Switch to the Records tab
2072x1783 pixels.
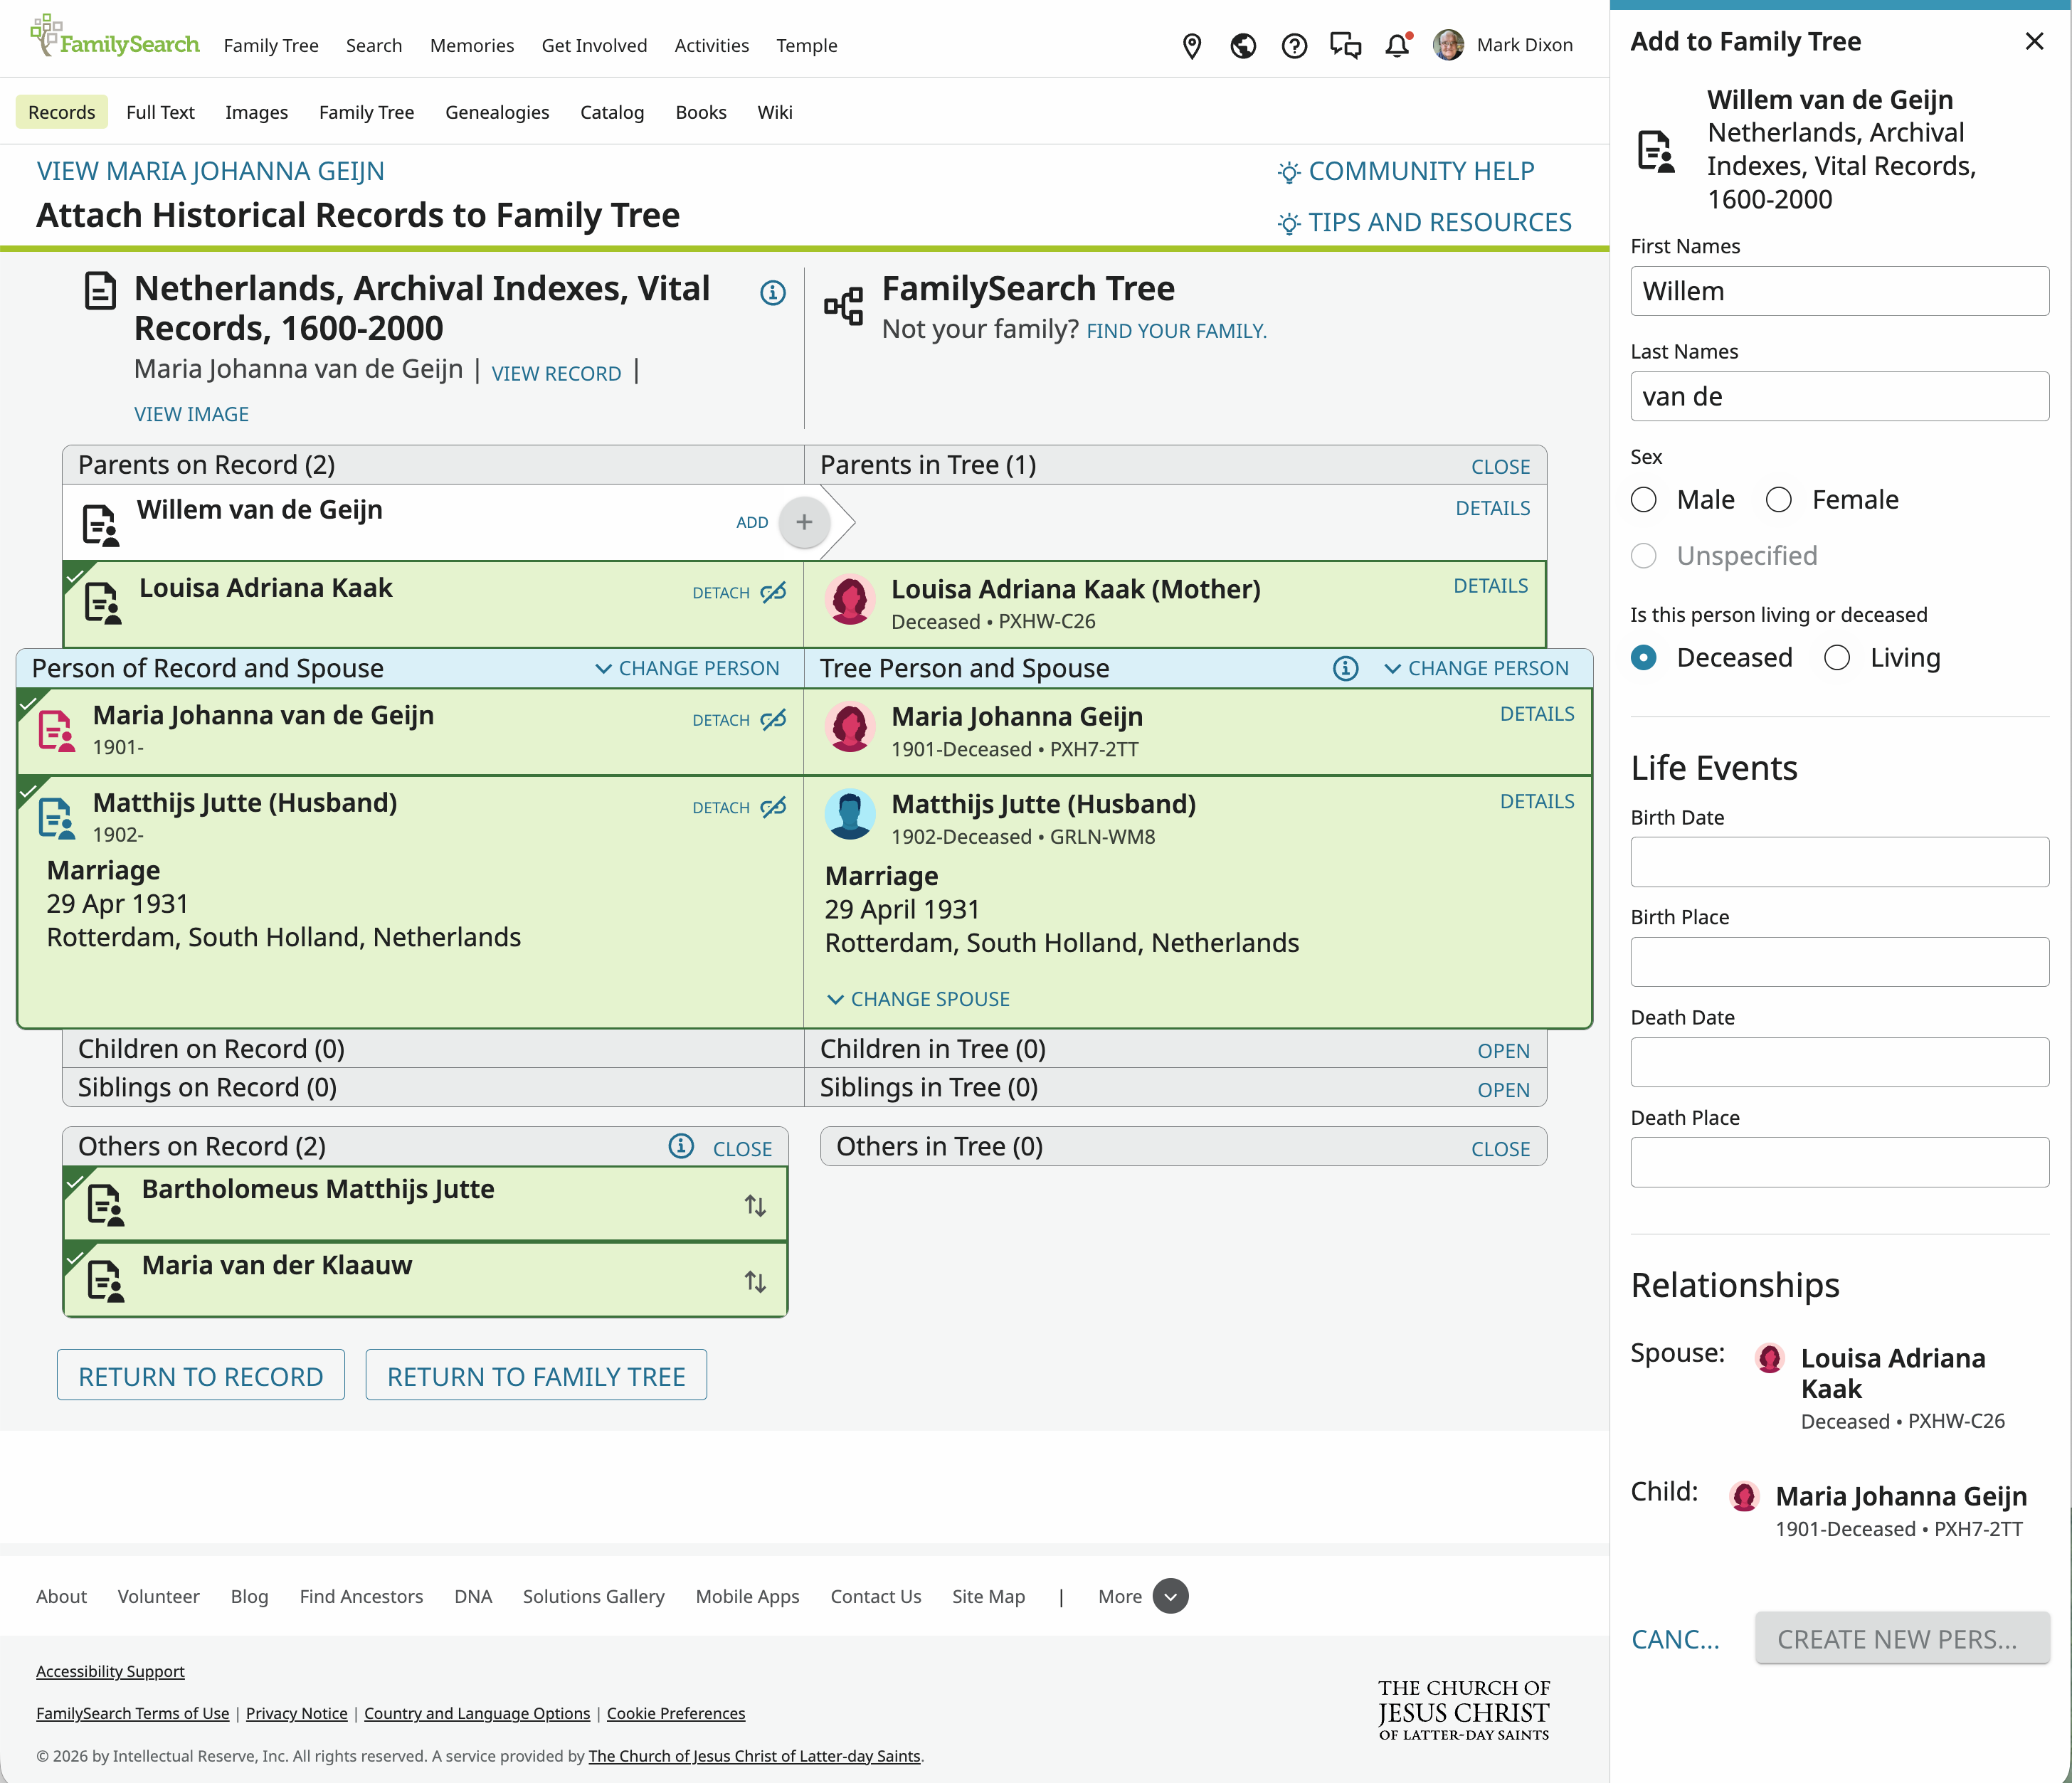(61, 112)
